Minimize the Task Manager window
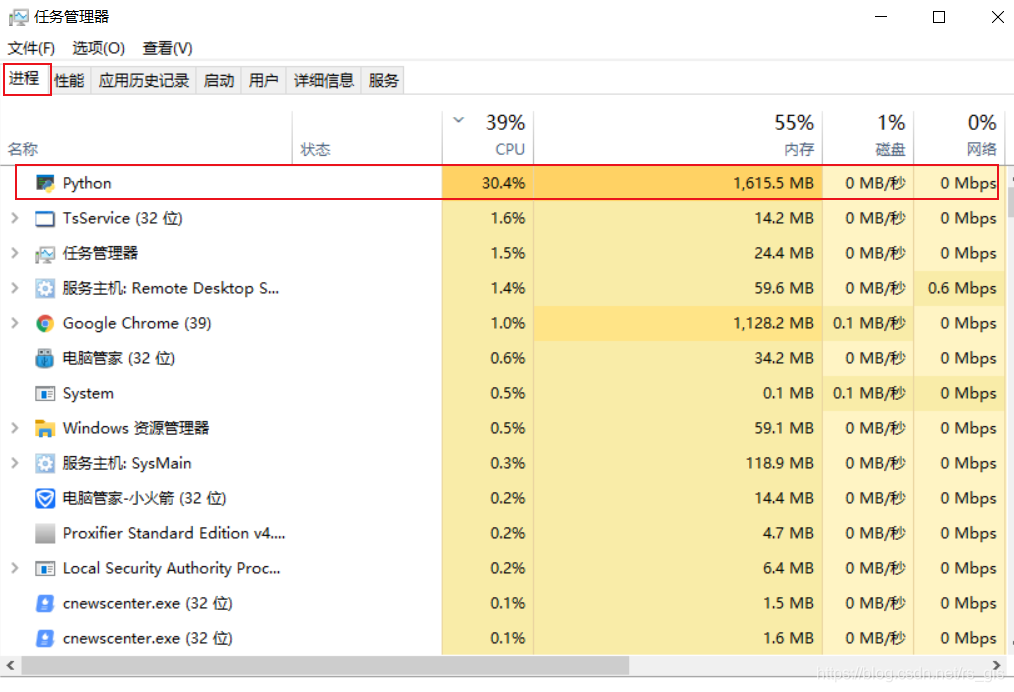1014x692 pixels. pyautogui.click(x=881, y=17)
